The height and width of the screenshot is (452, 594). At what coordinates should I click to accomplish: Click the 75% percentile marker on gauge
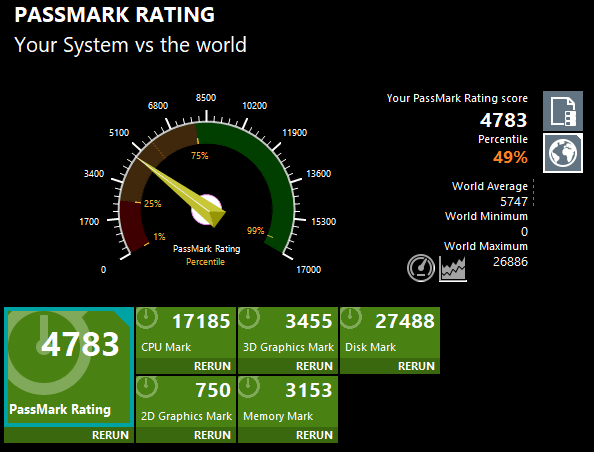[200, 156]
